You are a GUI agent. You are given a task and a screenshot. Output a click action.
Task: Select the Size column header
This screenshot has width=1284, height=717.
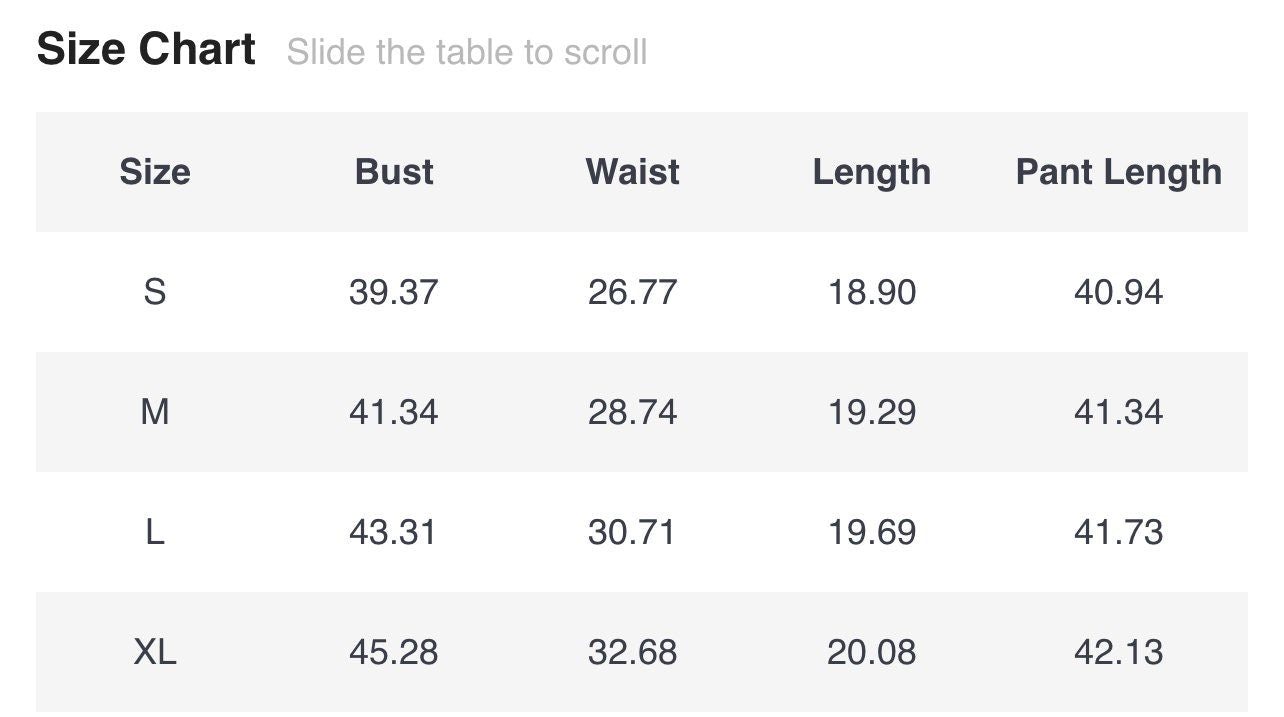click(x=155, y=172)
